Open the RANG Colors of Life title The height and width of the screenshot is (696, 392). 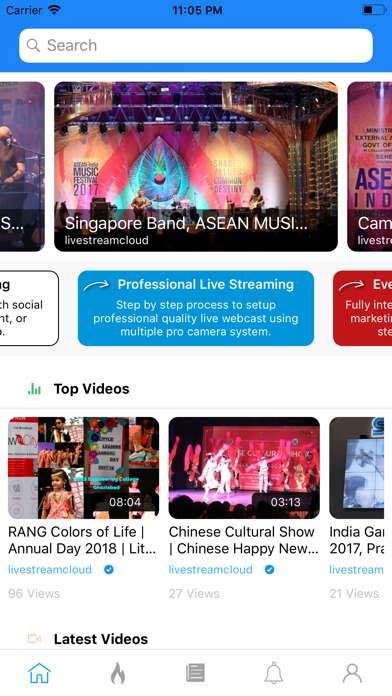82,540
